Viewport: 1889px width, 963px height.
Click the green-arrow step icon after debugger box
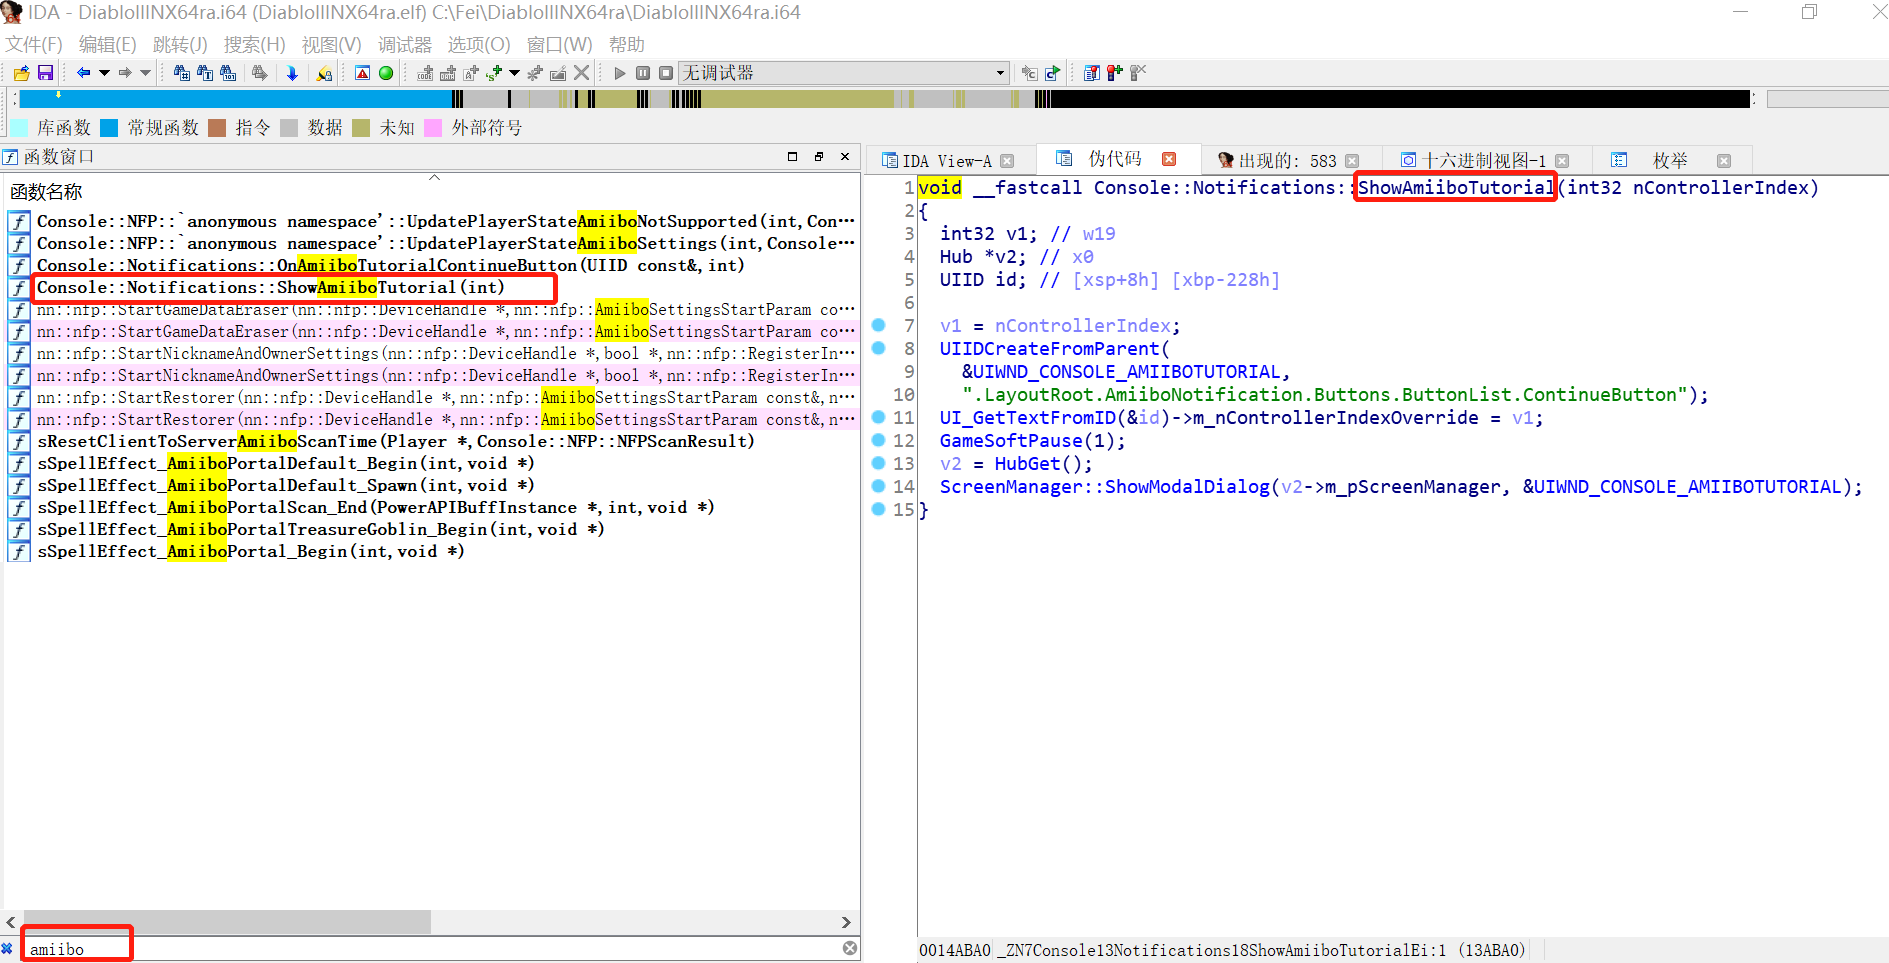pyautogui.click(x=1052, y=73)
